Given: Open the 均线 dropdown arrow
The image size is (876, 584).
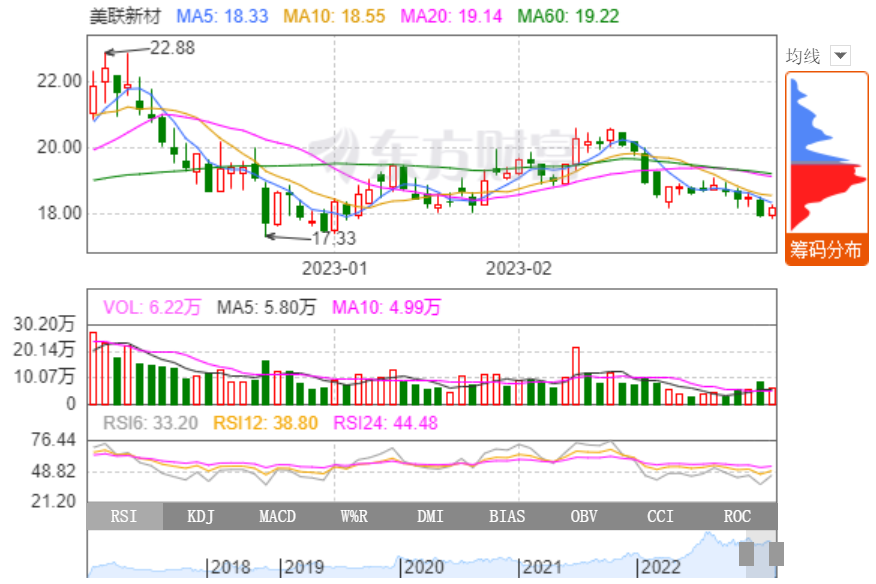Looking at the screenshot, I should [x=840, y=56].
